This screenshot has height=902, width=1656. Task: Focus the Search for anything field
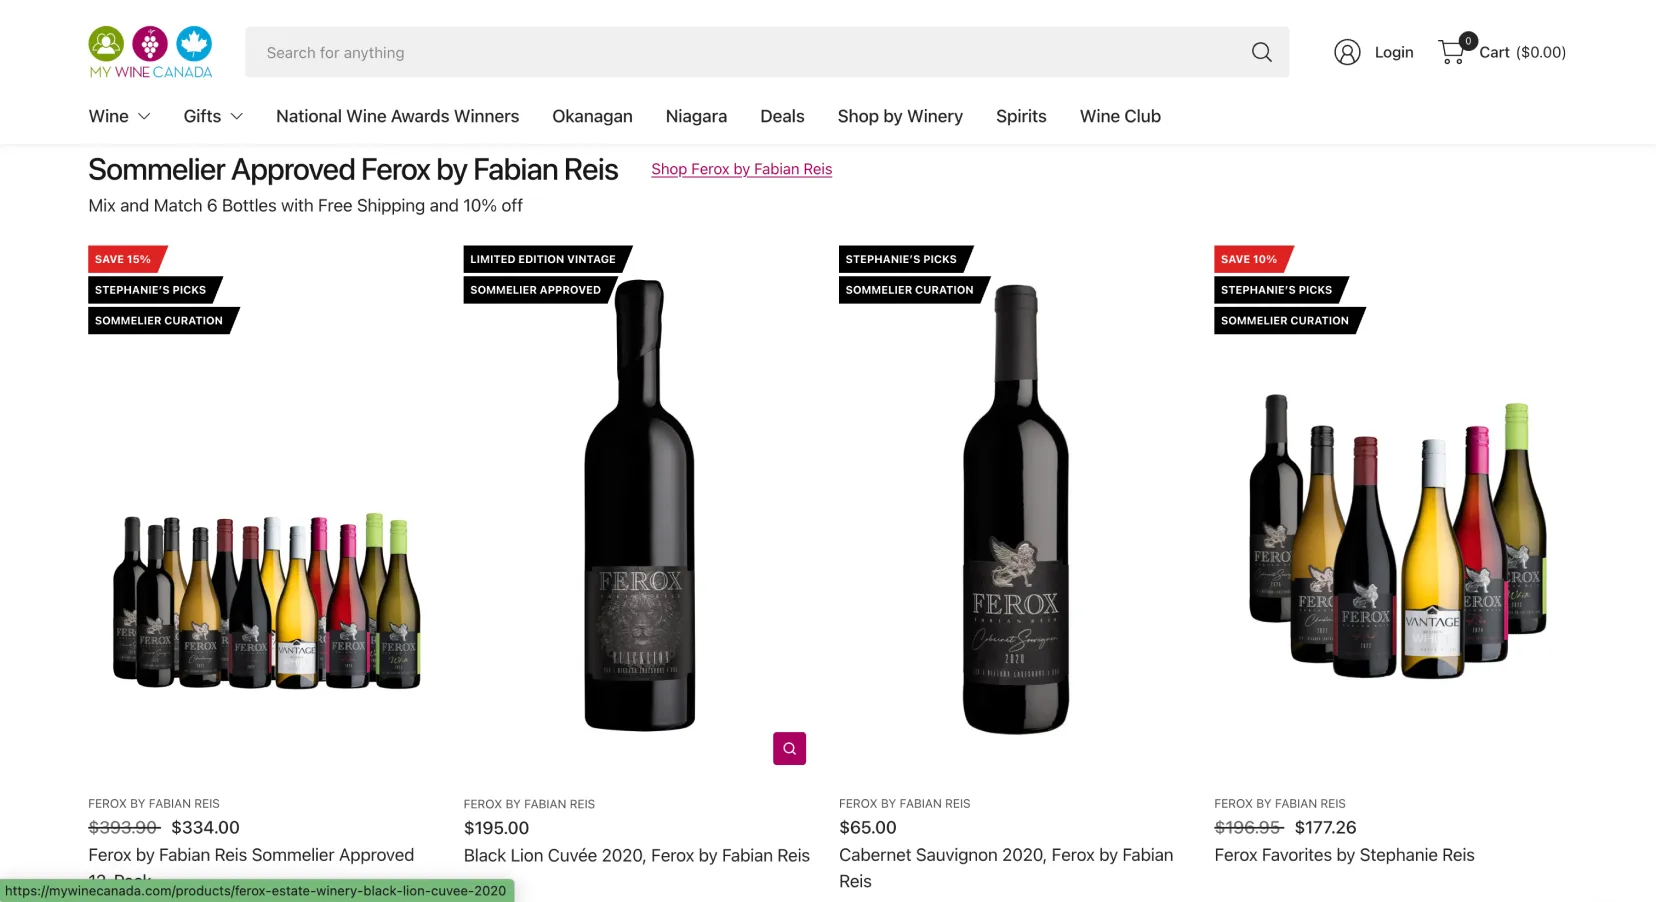click(x=740, y=52)
